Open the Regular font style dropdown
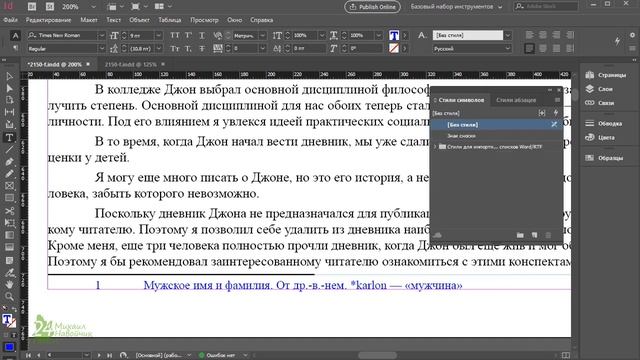This screenshot has width=640, height=360. [102, 49]
